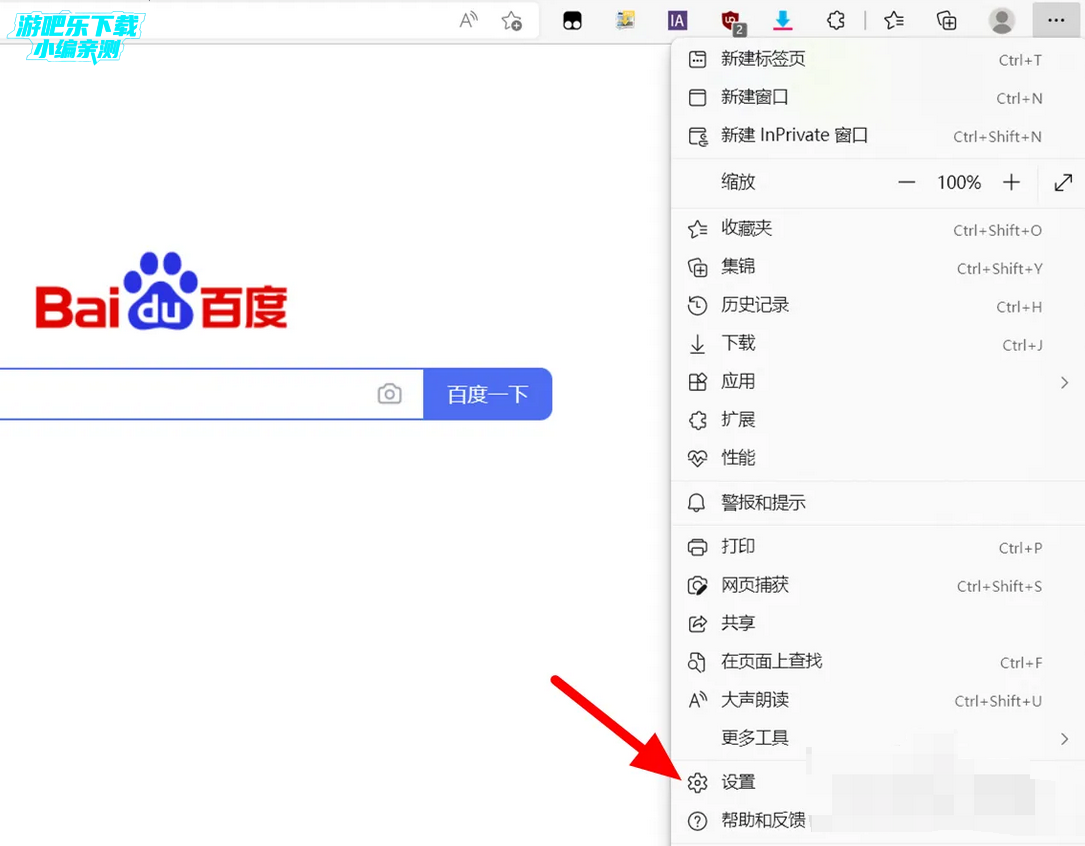Decrease zoom with the minus button
The image size is (1085, 846).
click(906, 182)
